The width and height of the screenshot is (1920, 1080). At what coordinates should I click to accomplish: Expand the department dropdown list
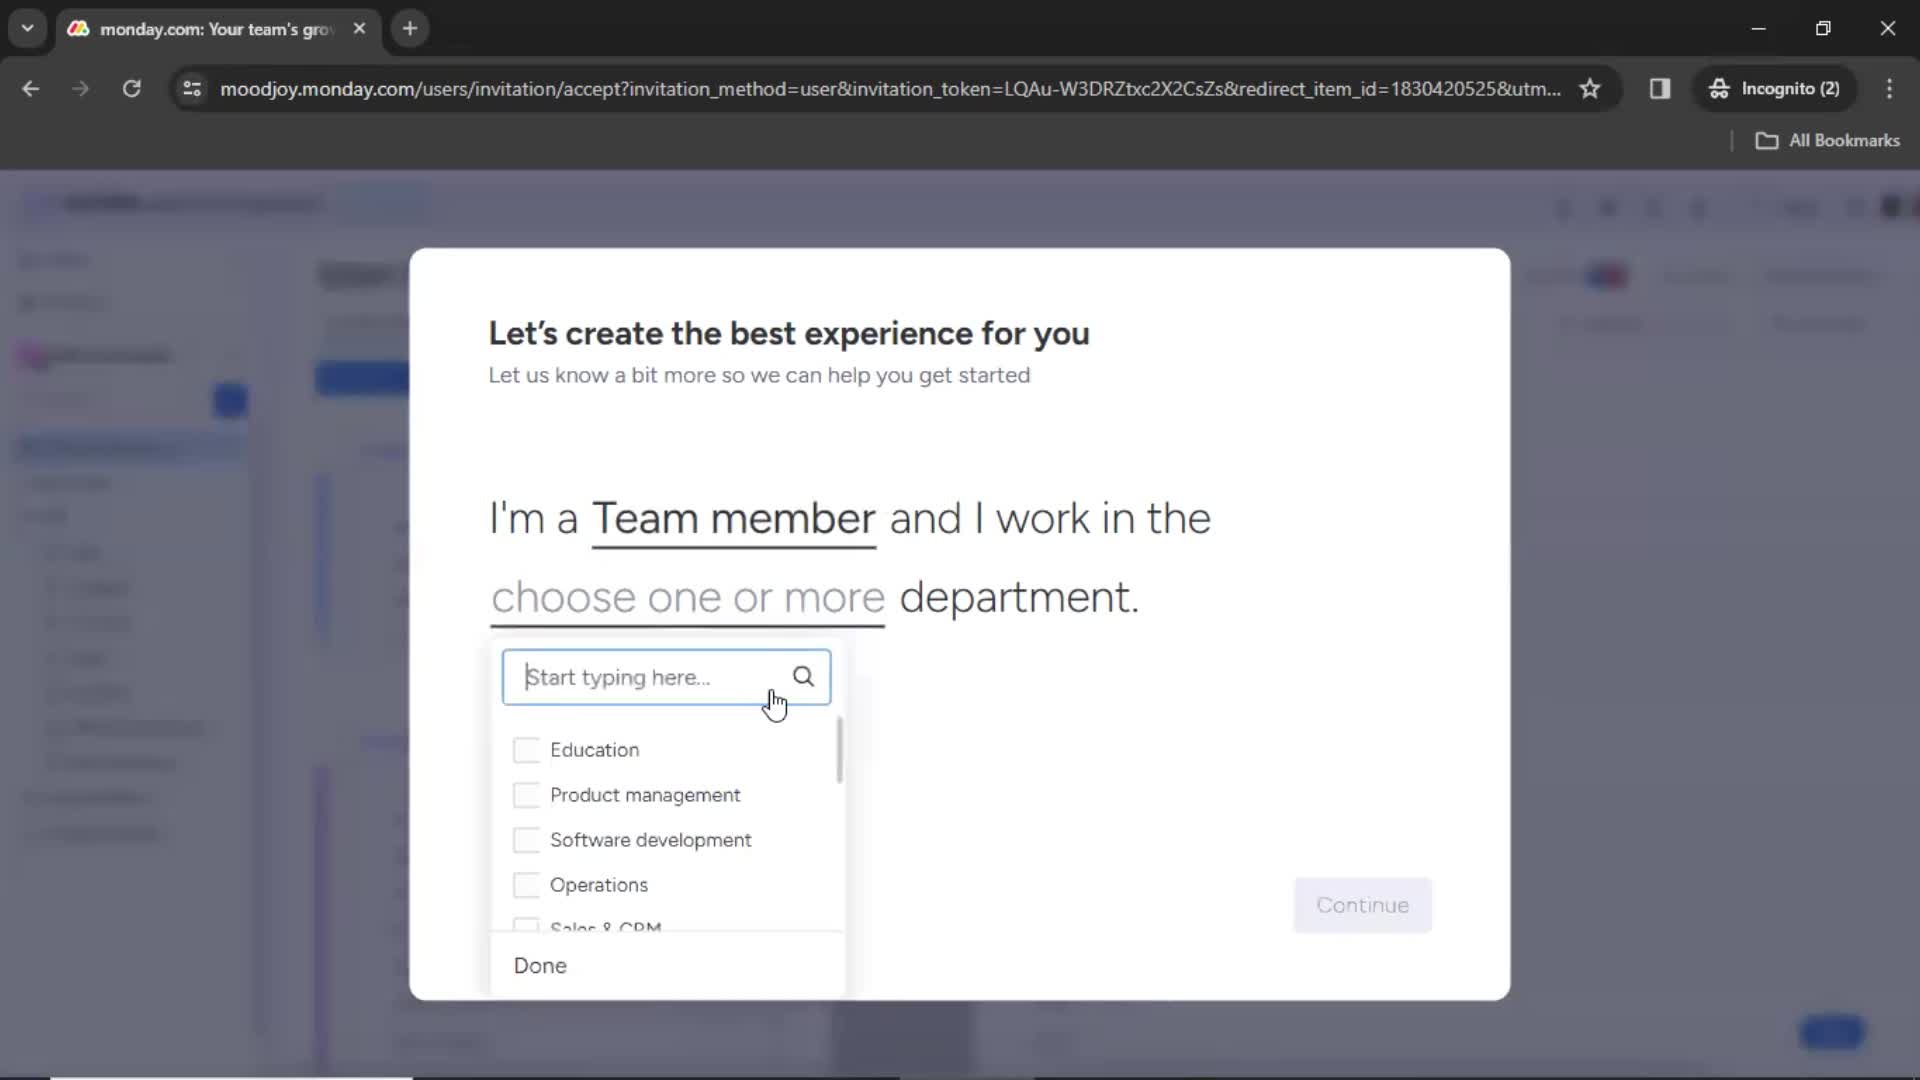pyautogui.click(x=688, y=596)
